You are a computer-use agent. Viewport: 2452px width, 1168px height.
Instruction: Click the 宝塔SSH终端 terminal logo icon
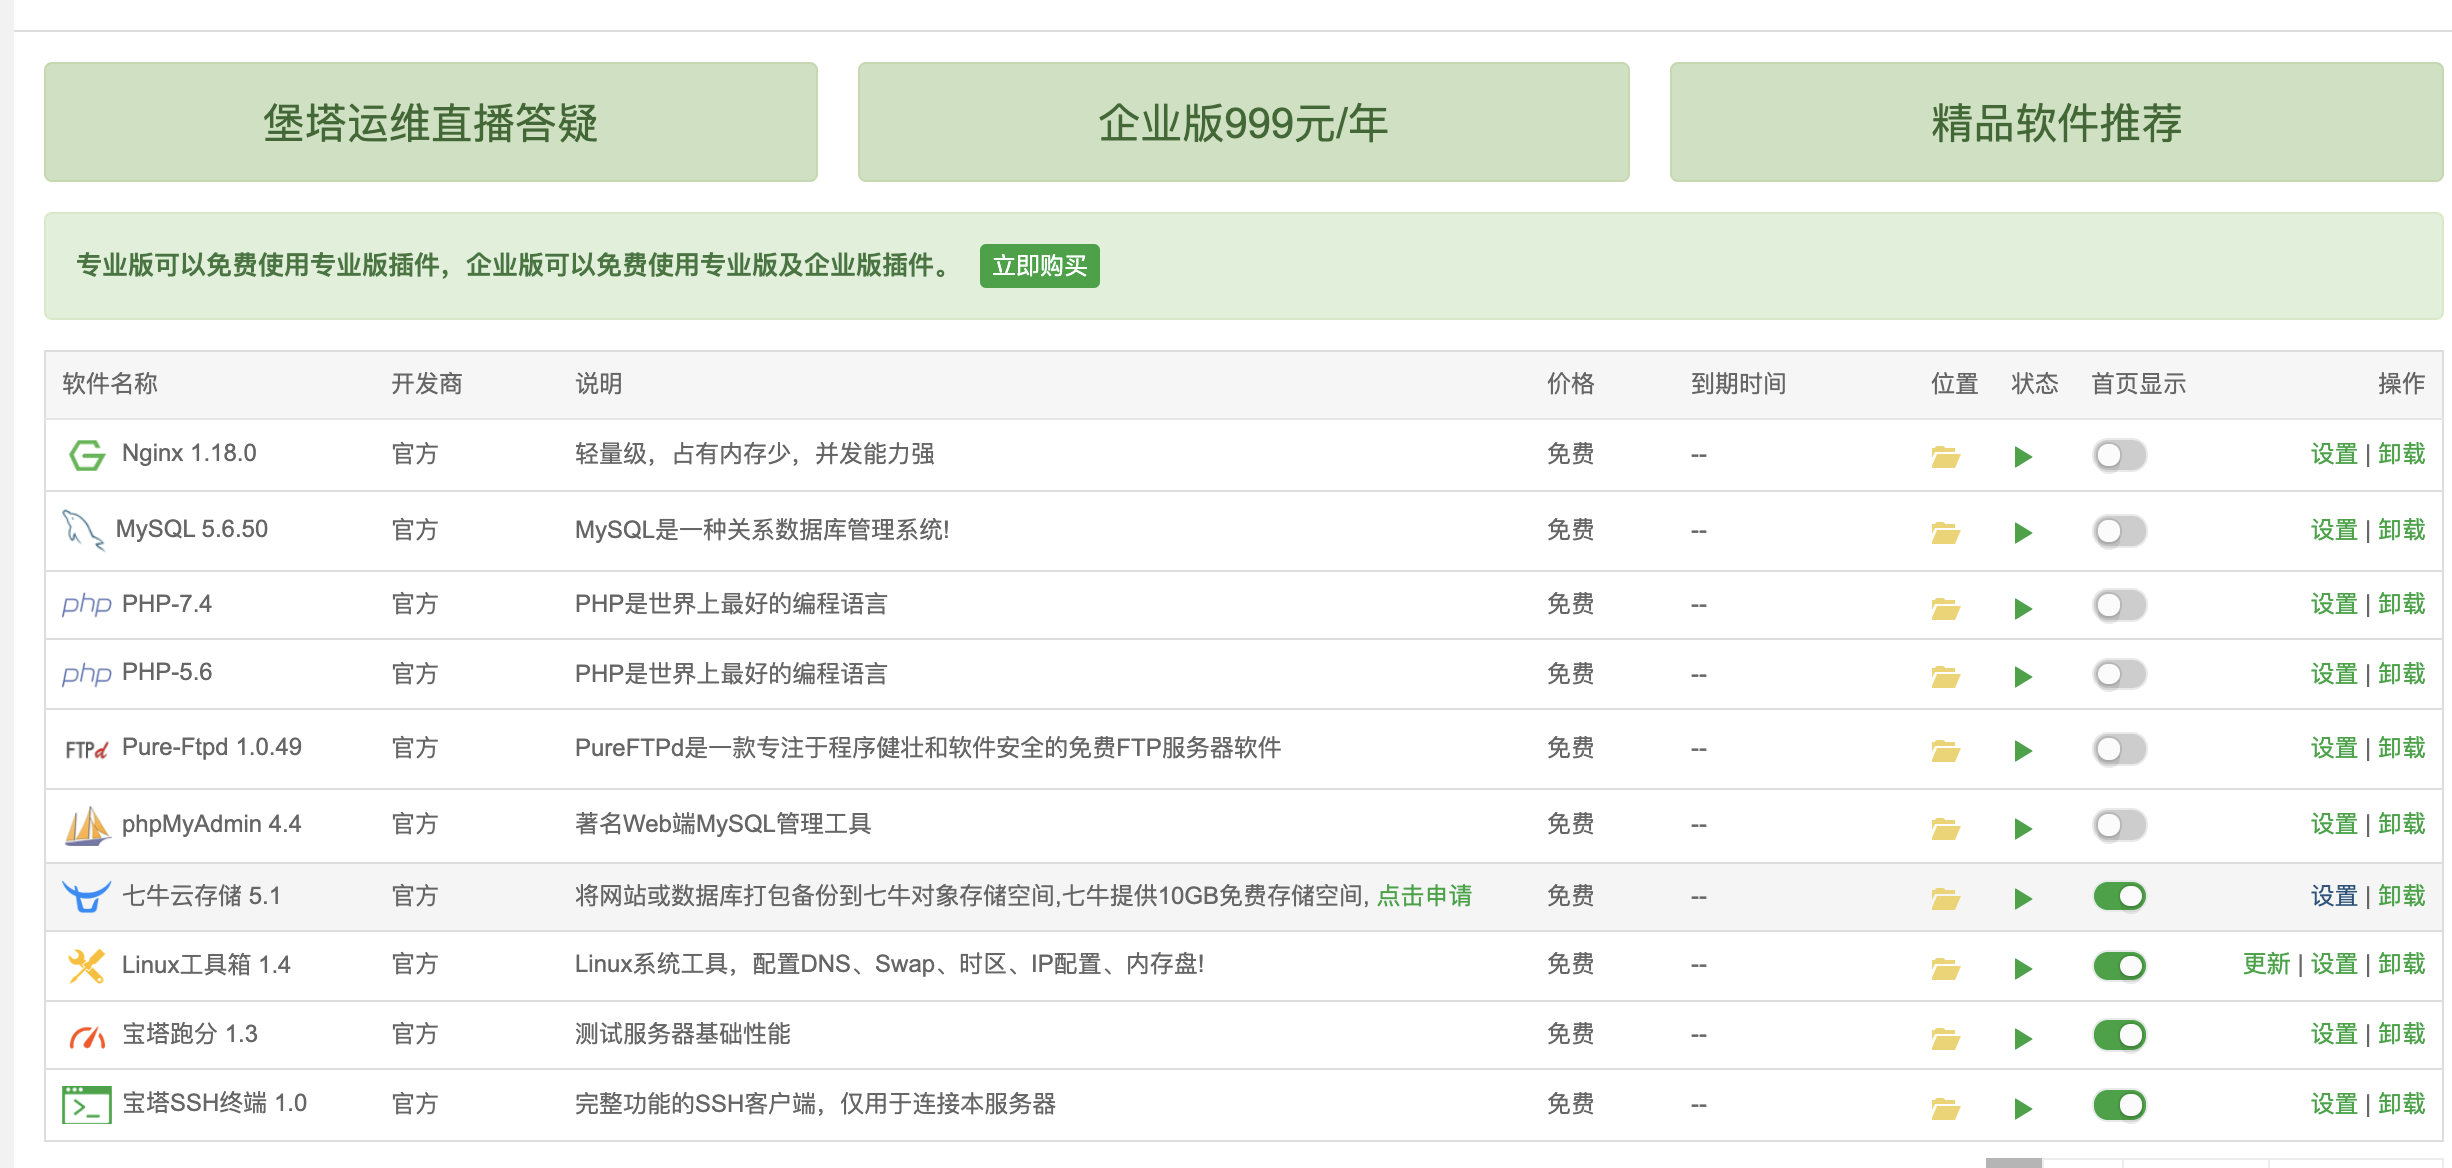point(87,1105)
